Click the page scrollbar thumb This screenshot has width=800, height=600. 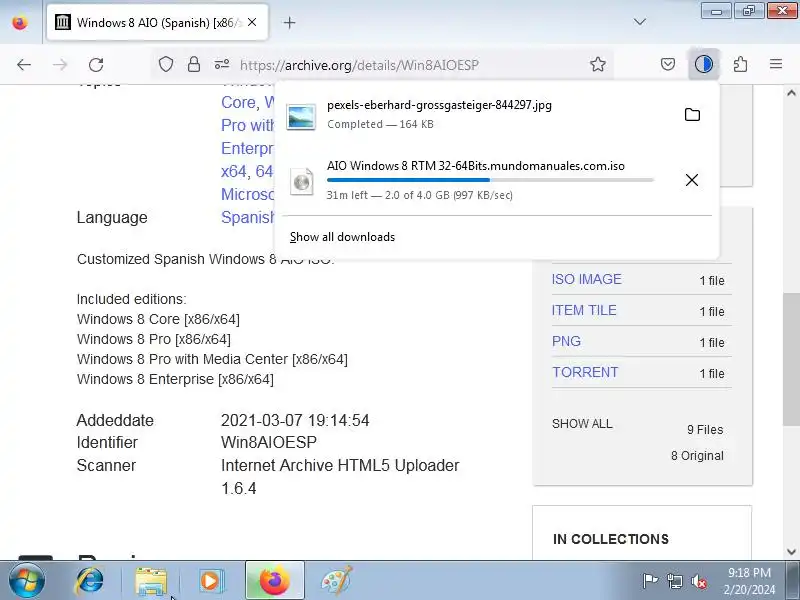[791, 359]
